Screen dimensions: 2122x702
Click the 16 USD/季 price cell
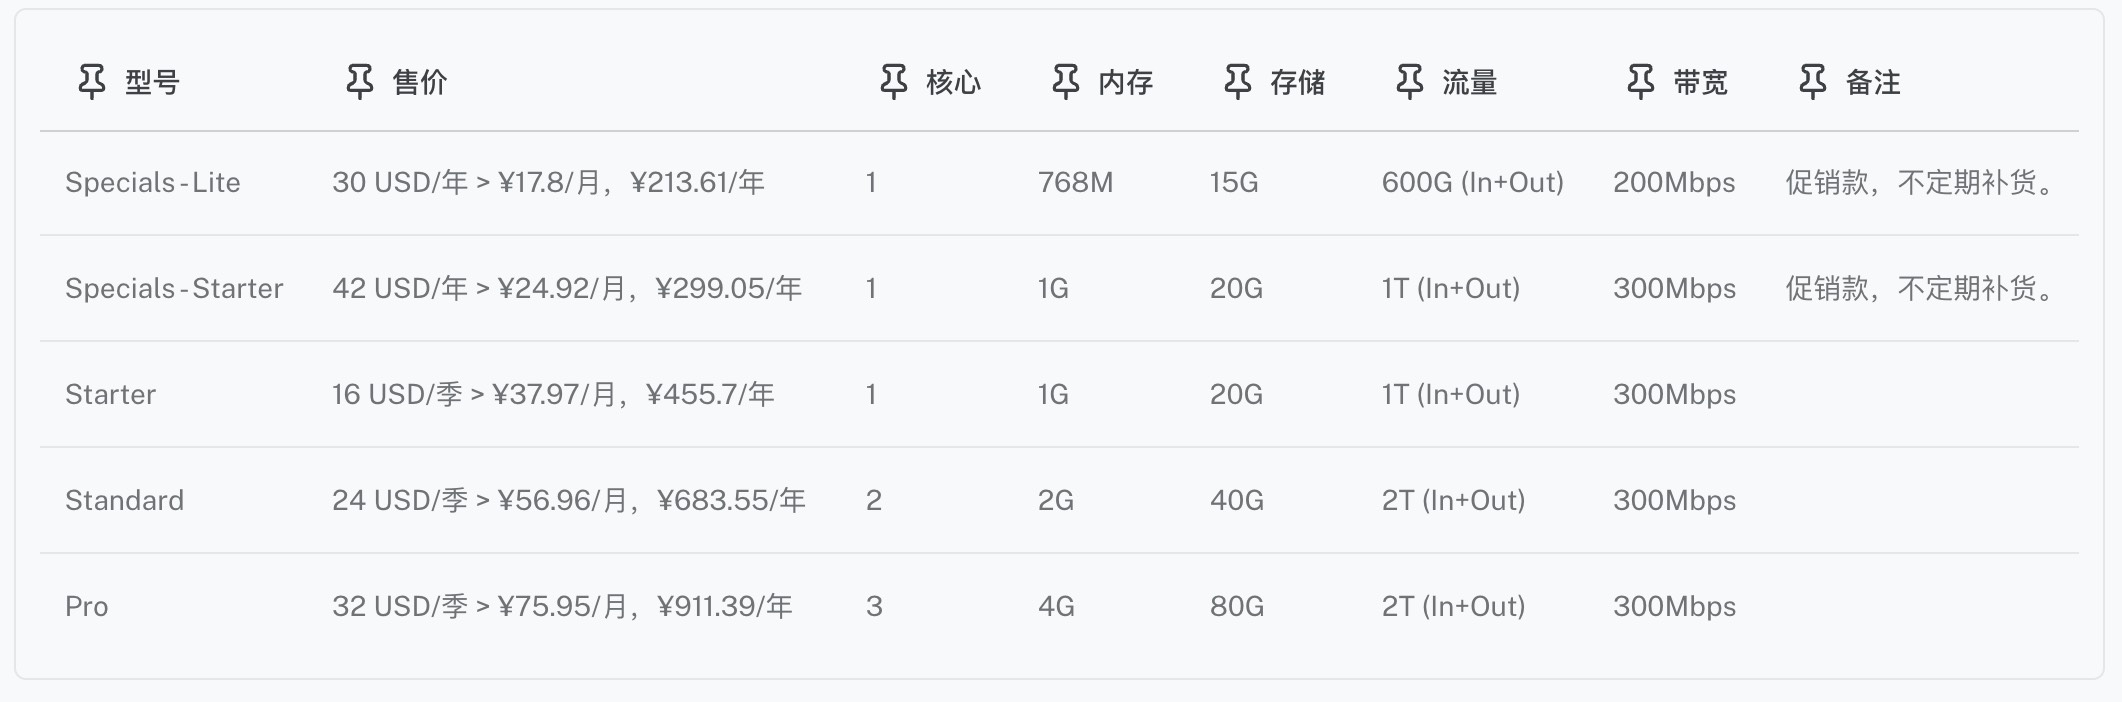(x=553, y=395)
